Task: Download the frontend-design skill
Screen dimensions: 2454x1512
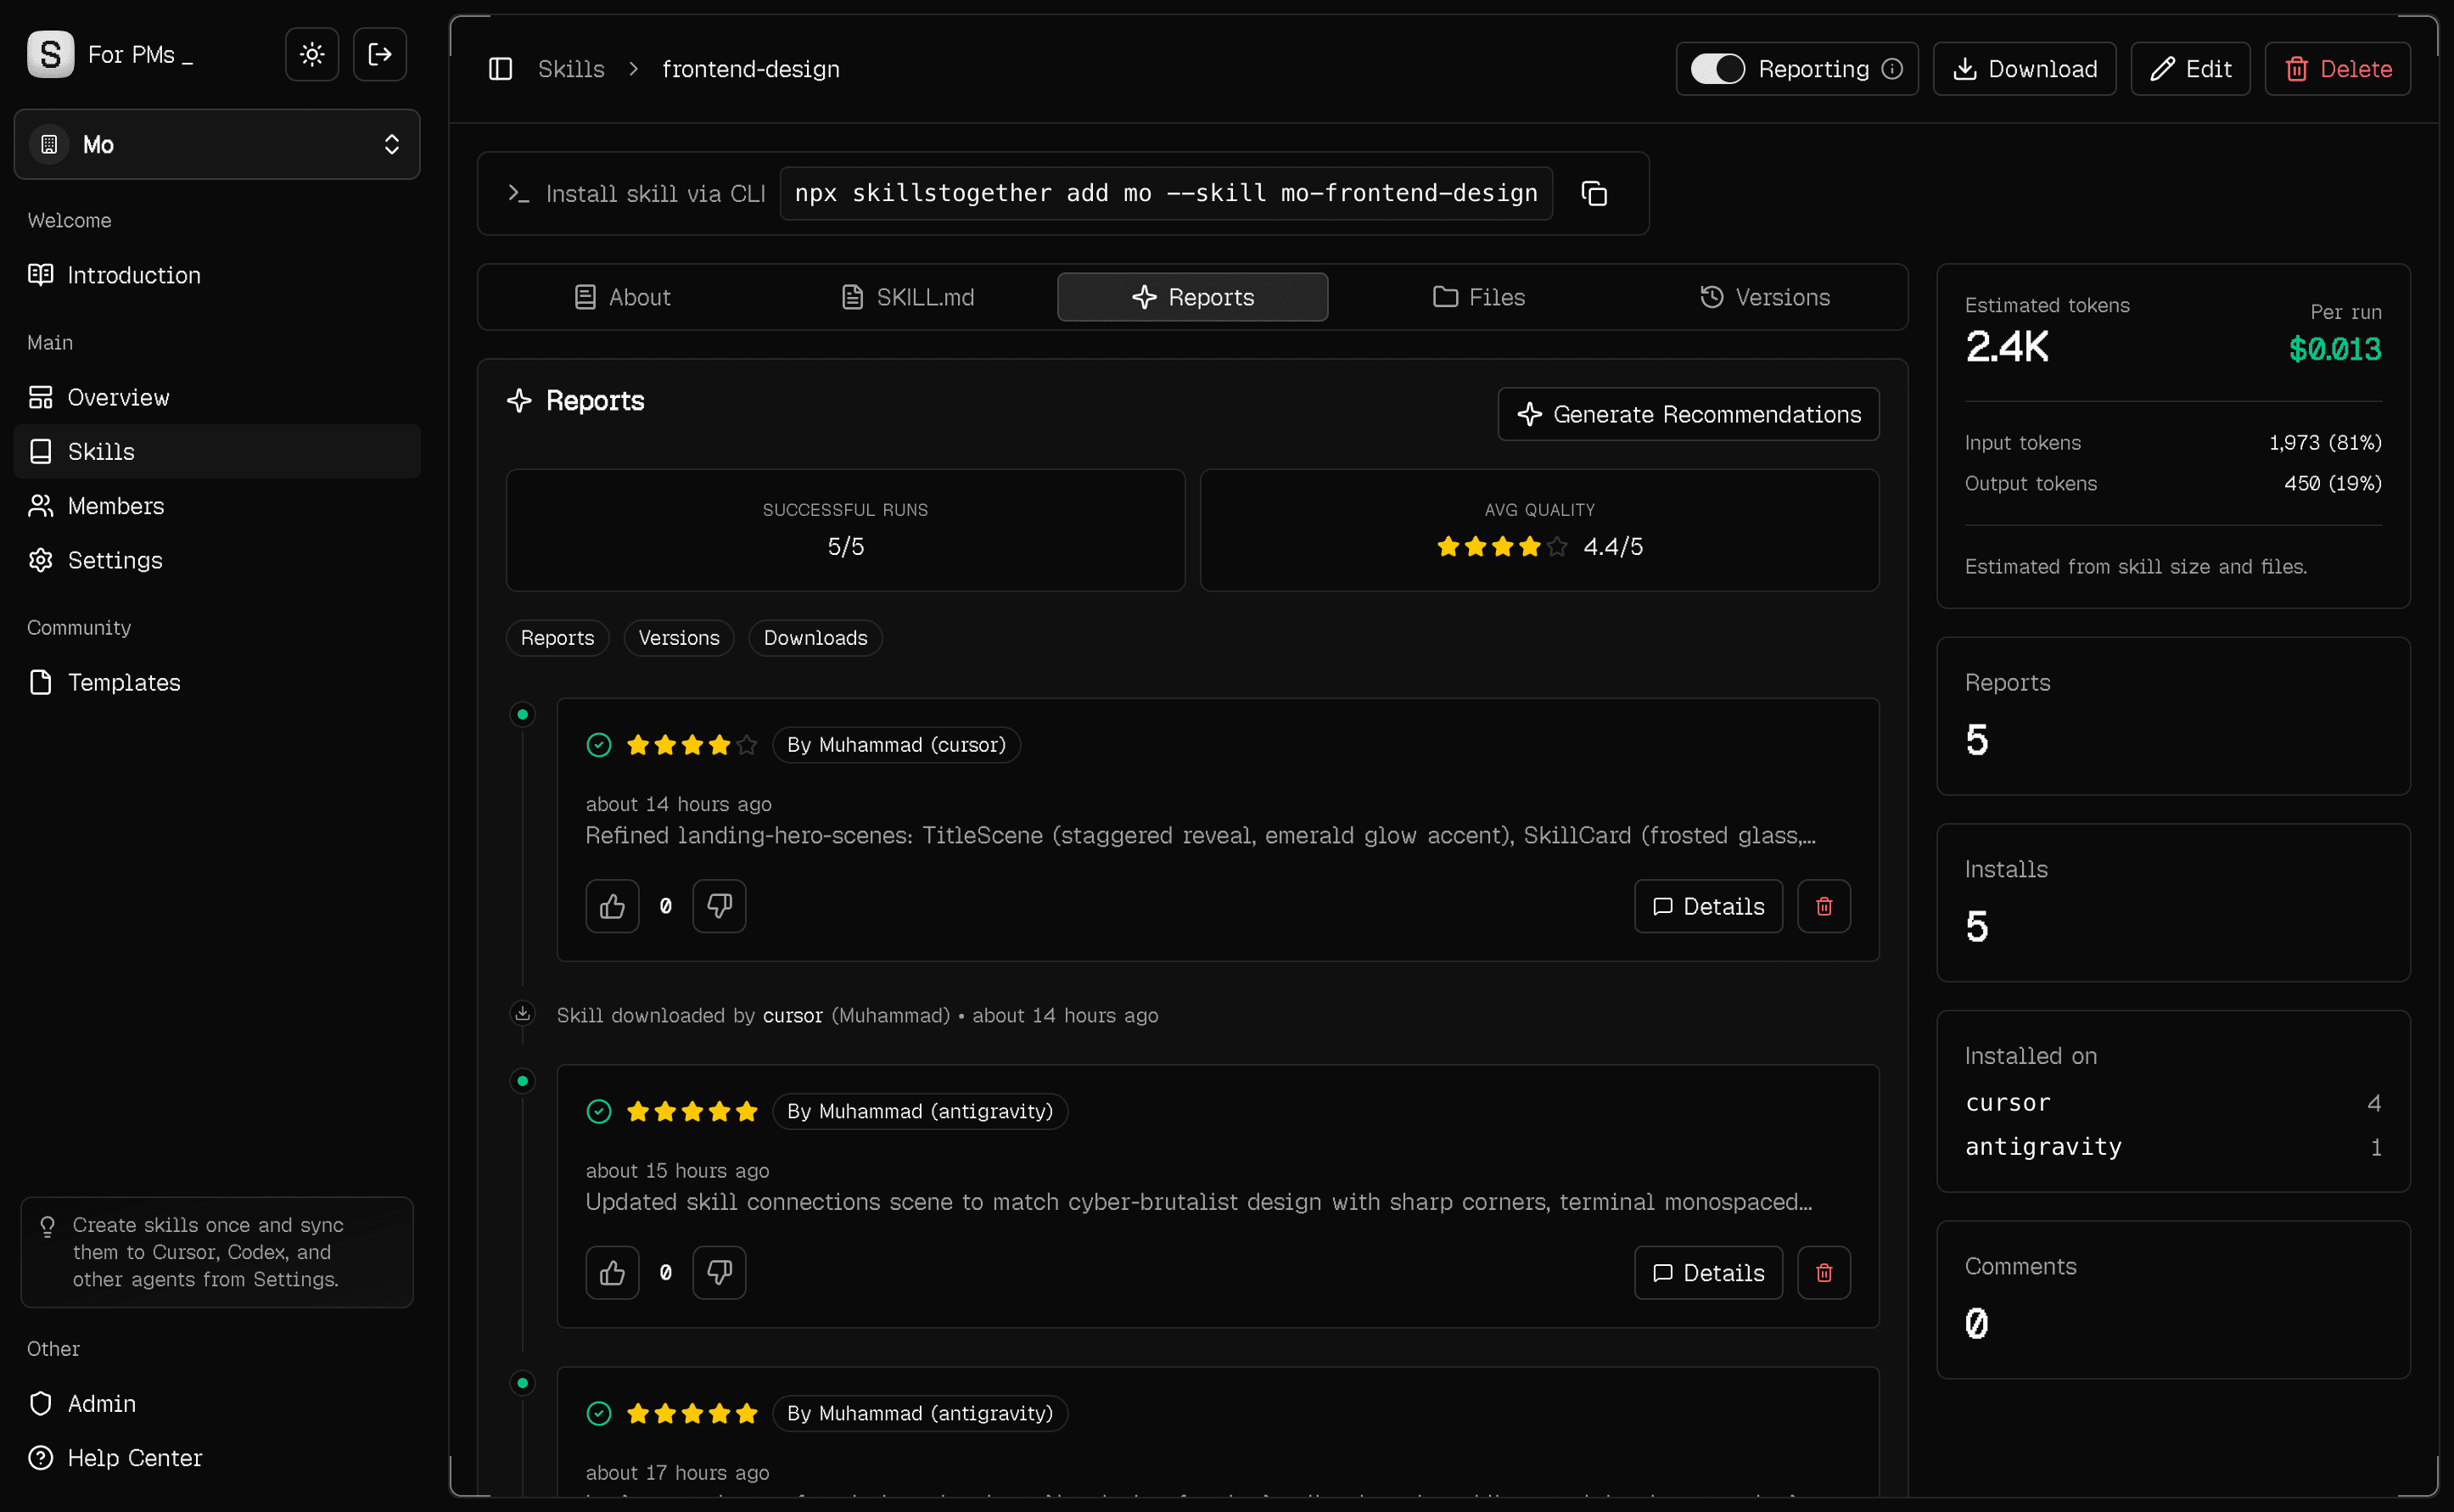Action: pyautogui.click(x=2024, y=68)
